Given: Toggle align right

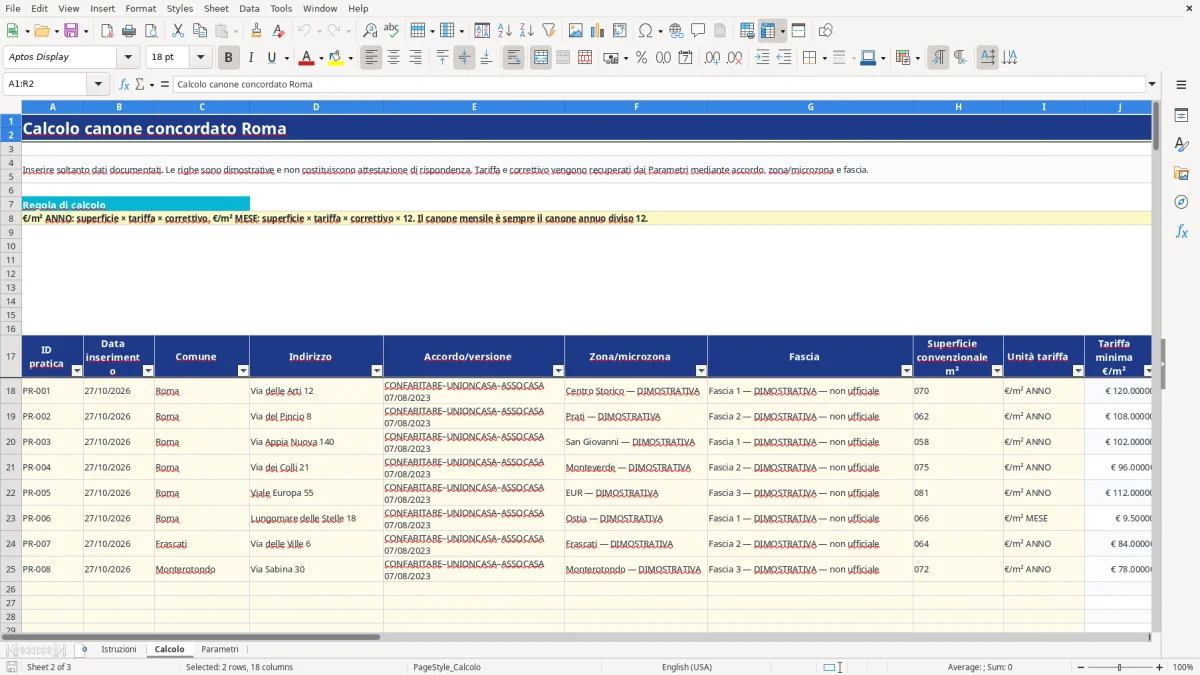Looking at the screenshot, I should [x=415, y=58].
